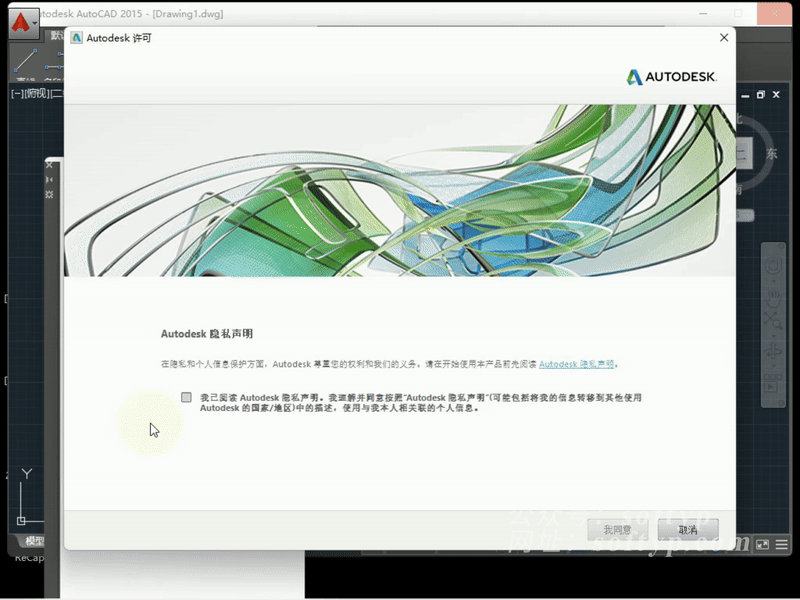This screenshot has width=800, height=600.
Task: Toggle Clean Screen icon in status bar
Action: point(762,545)
